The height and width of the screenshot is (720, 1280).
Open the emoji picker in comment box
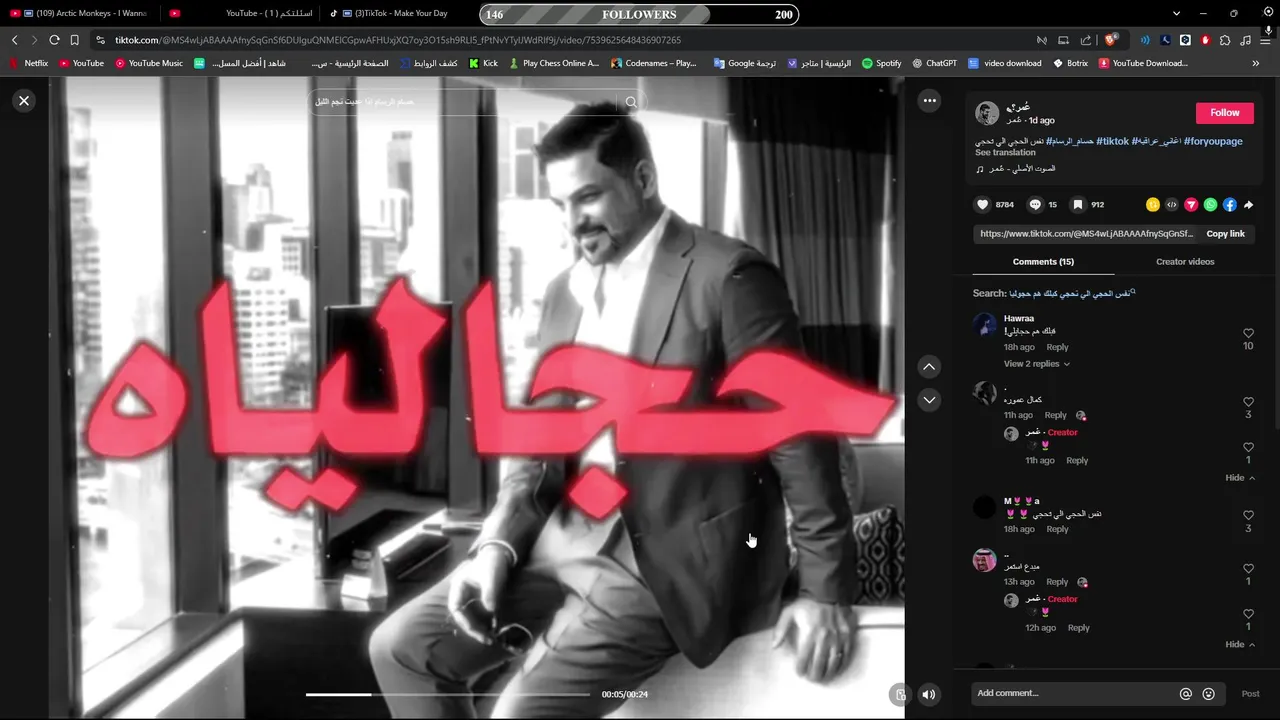(x=1208, y=694)
